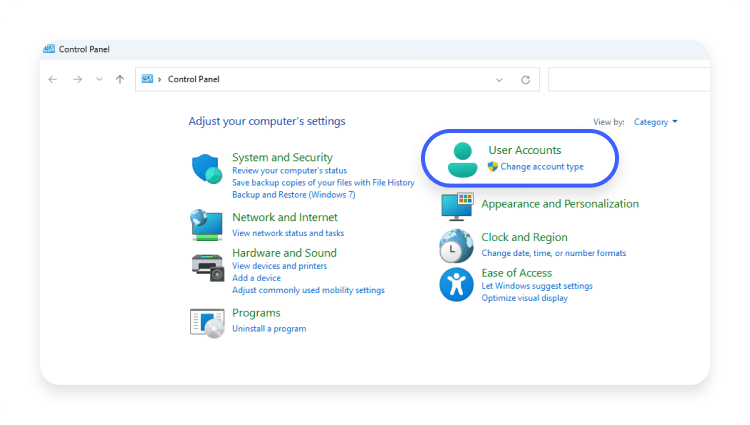Screen dimensions: 750x425
Task: Open the Appearance and Personalization monitor icon
Action: click(x=457, y=207)
